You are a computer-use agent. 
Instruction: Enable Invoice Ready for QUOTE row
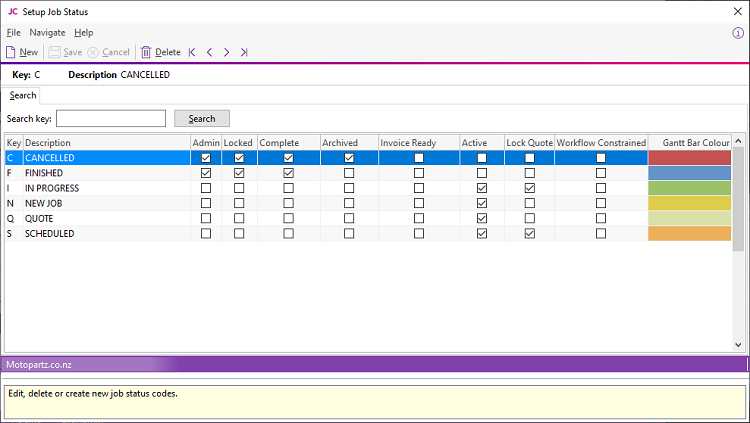pyautogui.click(x=418, y=218)
